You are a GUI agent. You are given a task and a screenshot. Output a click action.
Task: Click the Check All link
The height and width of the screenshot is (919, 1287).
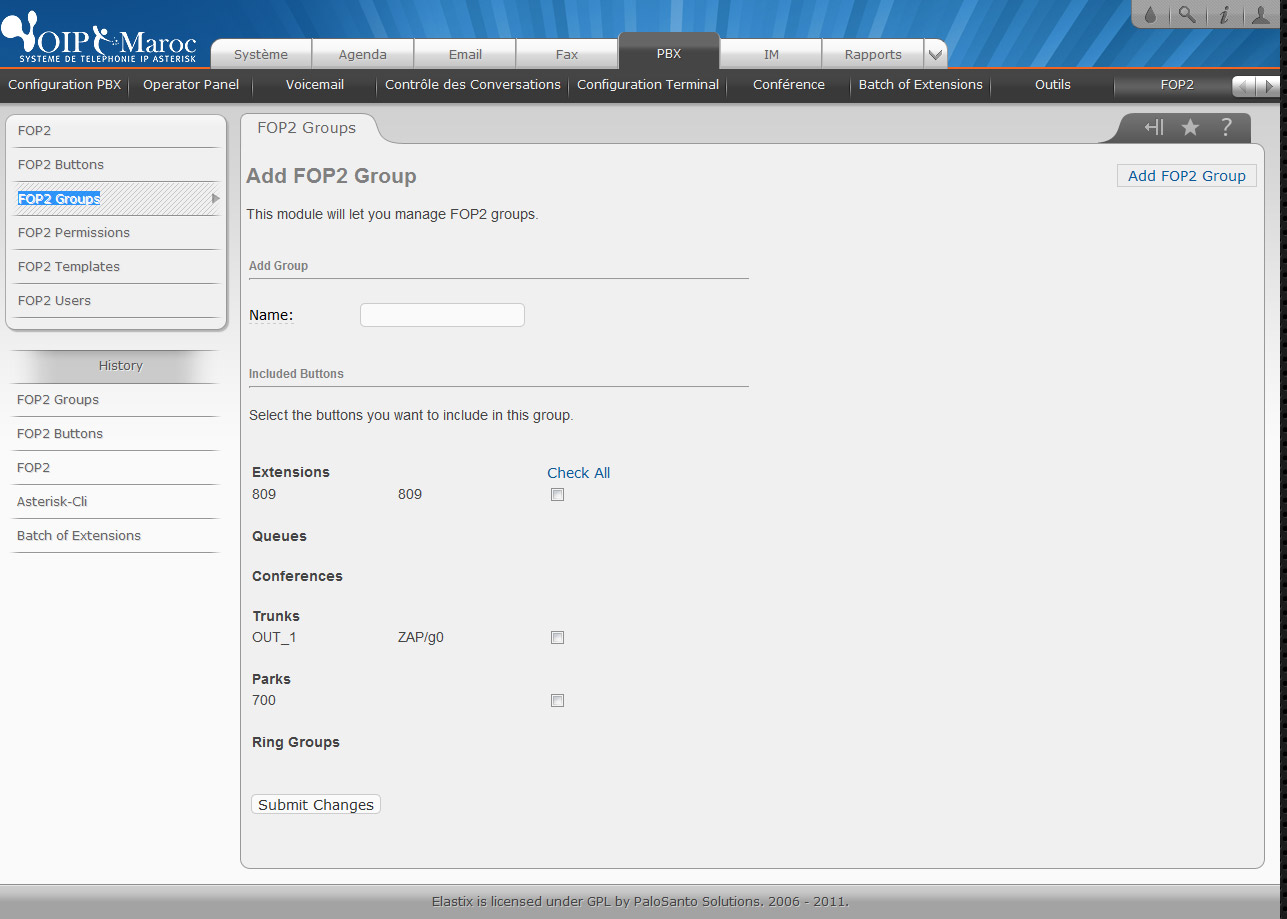578,473
